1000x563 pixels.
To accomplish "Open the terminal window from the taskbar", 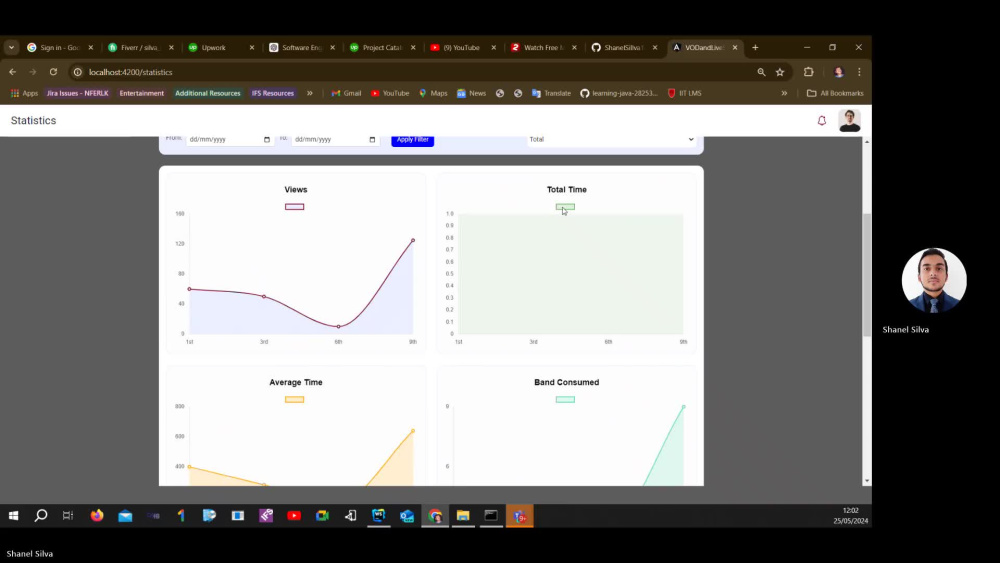I will (x=491, y=516).
